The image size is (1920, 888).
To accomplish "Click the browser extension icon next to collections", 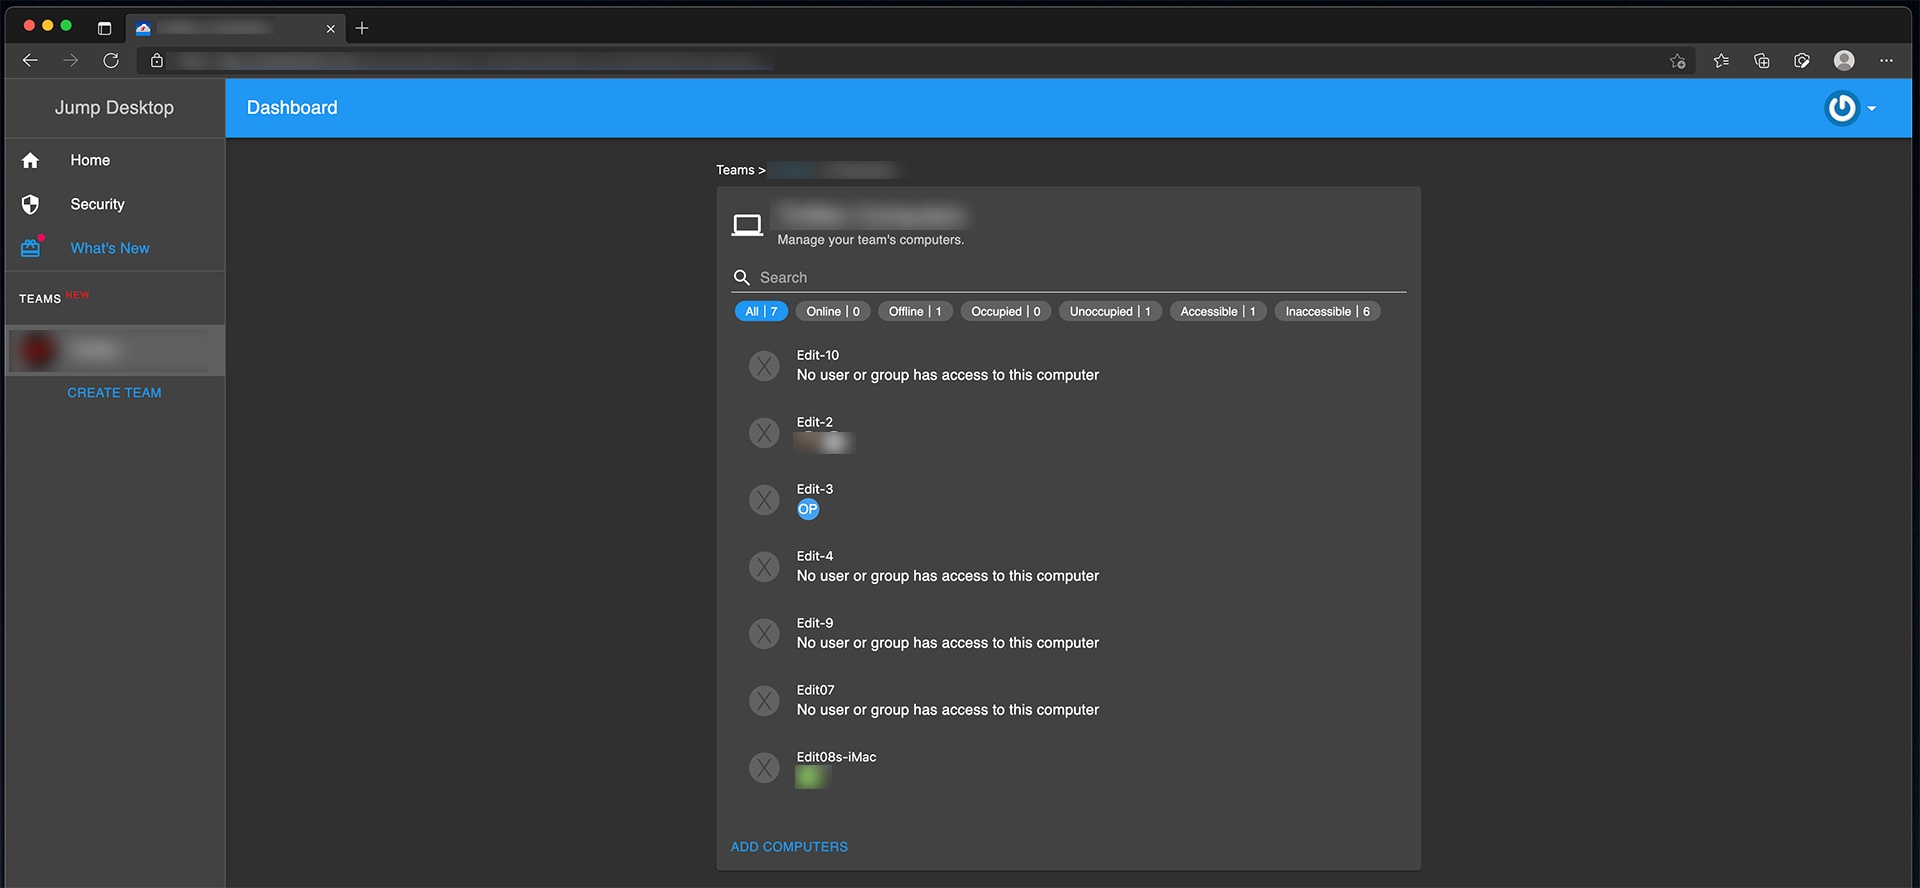I will 1802,61.
